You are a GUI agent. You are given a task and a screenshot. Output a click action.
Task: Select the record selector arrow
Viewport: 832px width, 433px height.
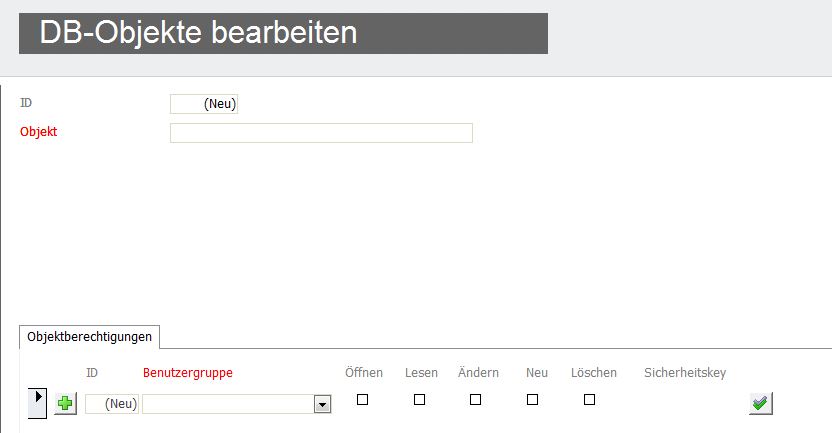(x=38, y=403)
